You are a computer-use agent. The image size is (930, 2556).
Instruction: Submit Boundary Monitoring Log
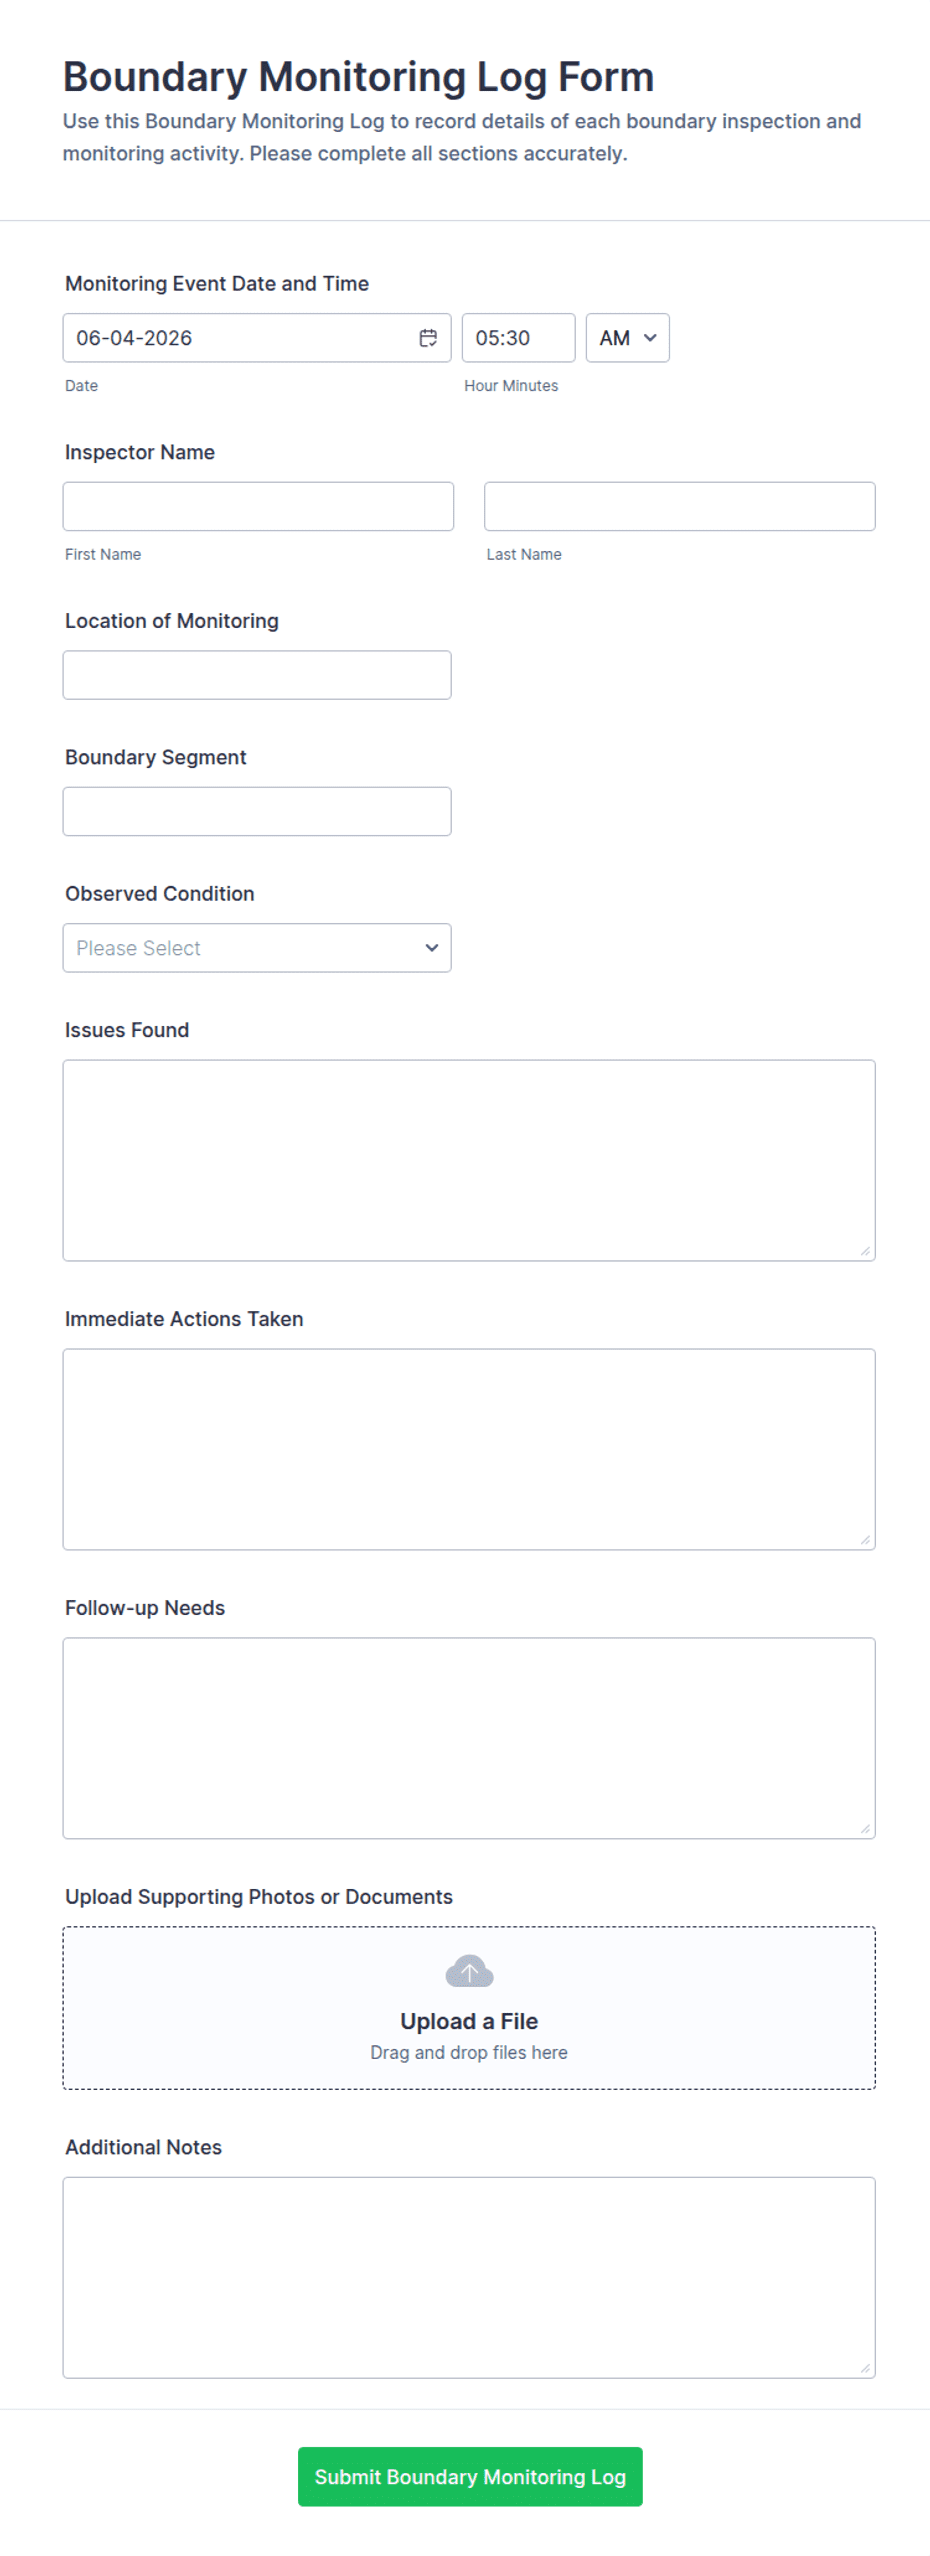(x=470, y=2476)
